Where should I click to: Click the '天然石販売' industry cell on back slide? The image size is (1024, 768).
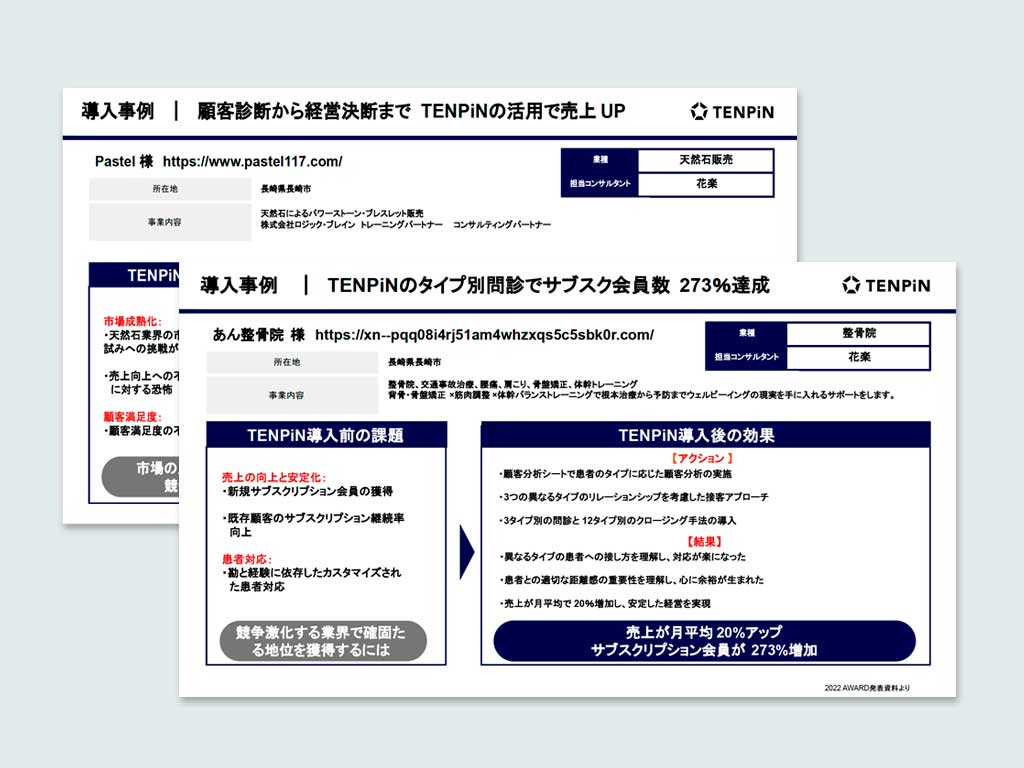tap(705, 159)
